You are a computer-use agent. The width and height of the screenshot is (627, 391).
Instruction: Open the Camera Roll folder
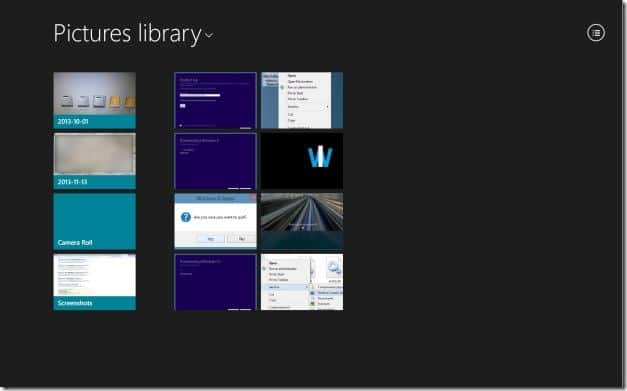click(94, 221)
